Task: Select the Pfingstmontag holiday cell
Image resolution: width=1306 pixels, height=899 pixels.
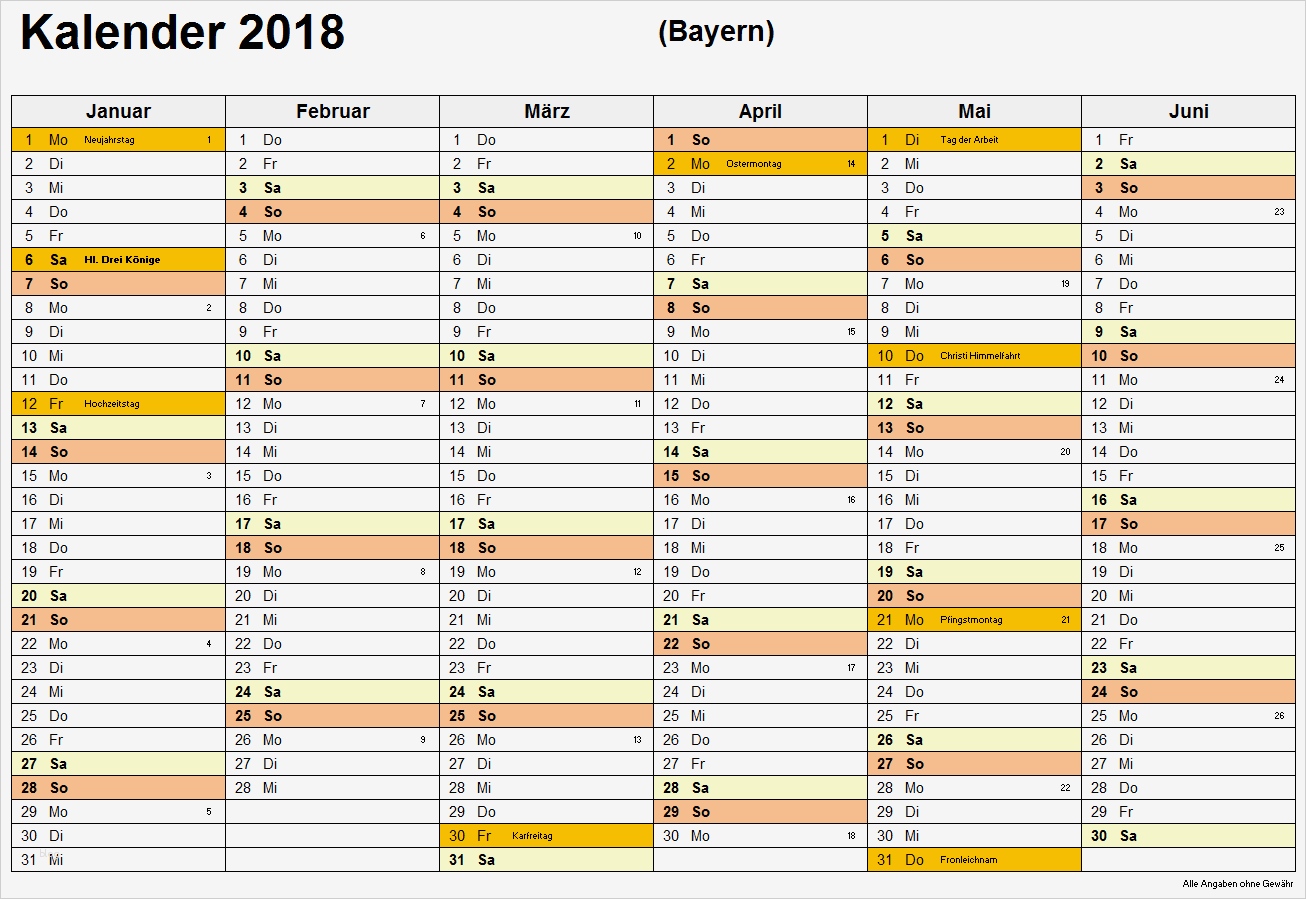Action: (971, 620)
